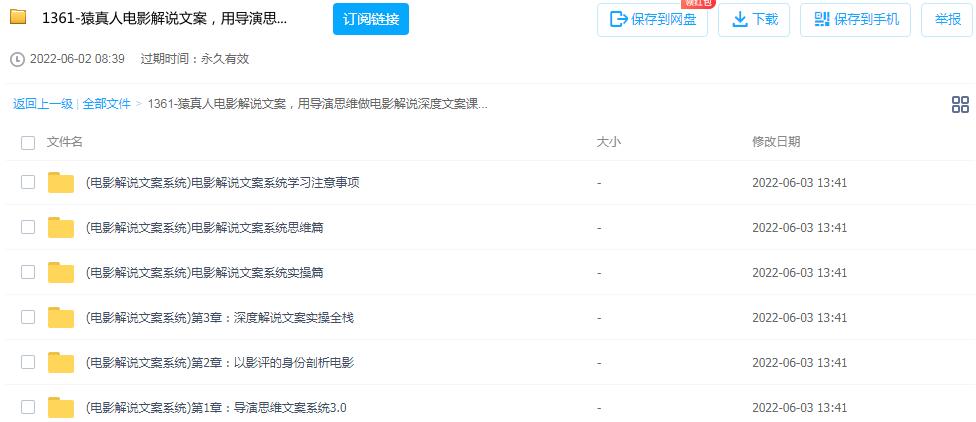This screenshot has height=422, width=976.
Task: Click the folder icon of 系统思维篇
Action: coord(61,227)
